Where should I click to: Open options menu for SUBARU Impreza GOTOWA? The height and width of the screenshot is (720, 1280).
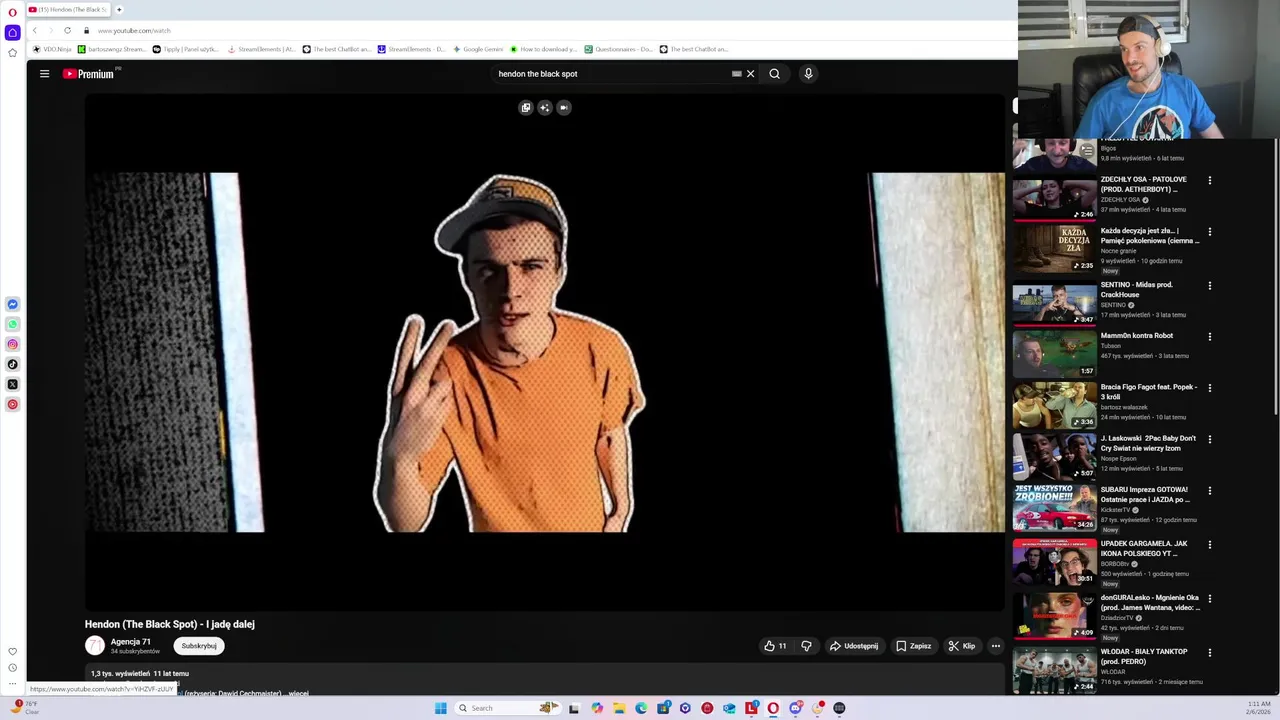point(1209,491)
